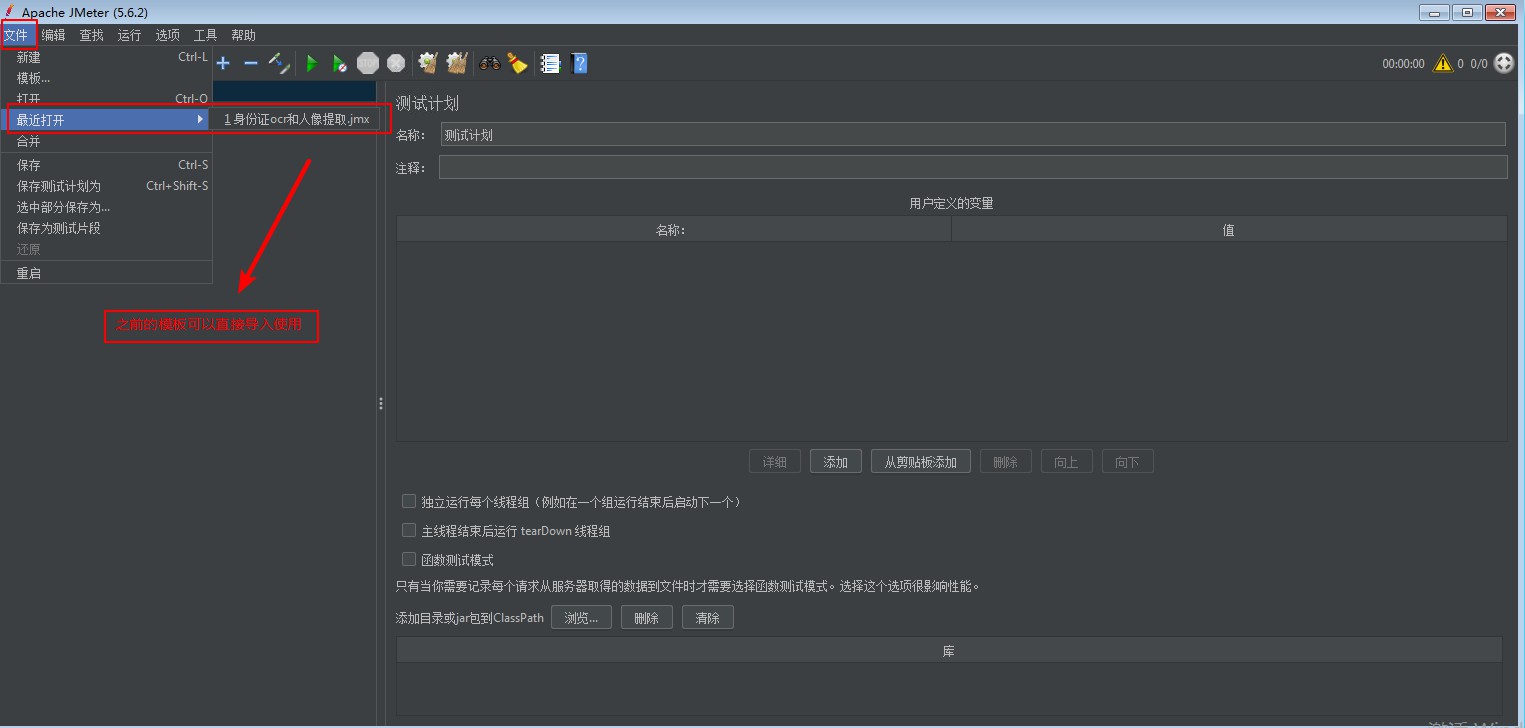This screenshot has width=1525, height=728.
Task: Click the '向下' button
Action: (1128, 461)
